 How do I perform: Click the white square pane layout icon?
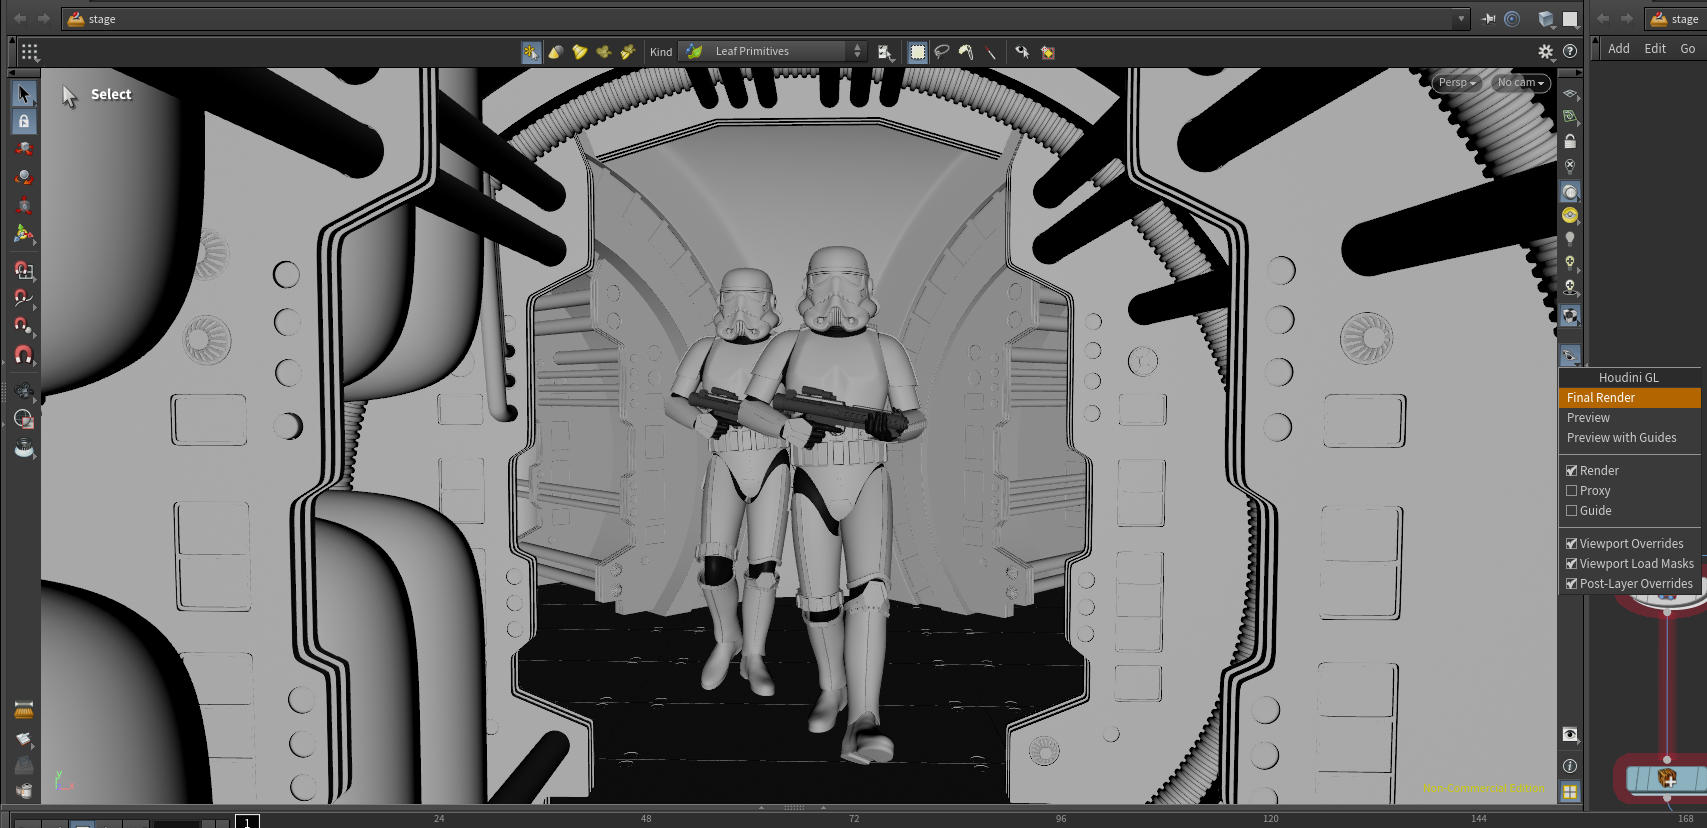[x=1570, y=19]
